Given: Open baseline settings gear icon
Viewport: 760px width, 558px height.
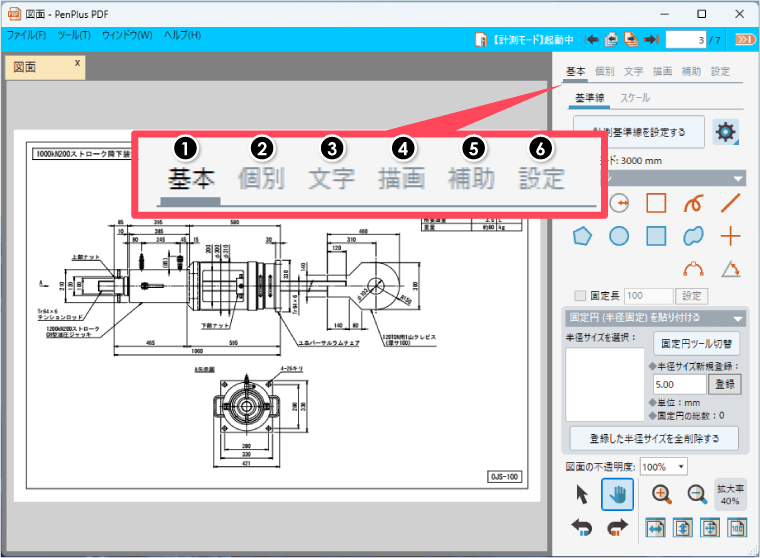Looking at the screenshot, I should coord(725,132).
